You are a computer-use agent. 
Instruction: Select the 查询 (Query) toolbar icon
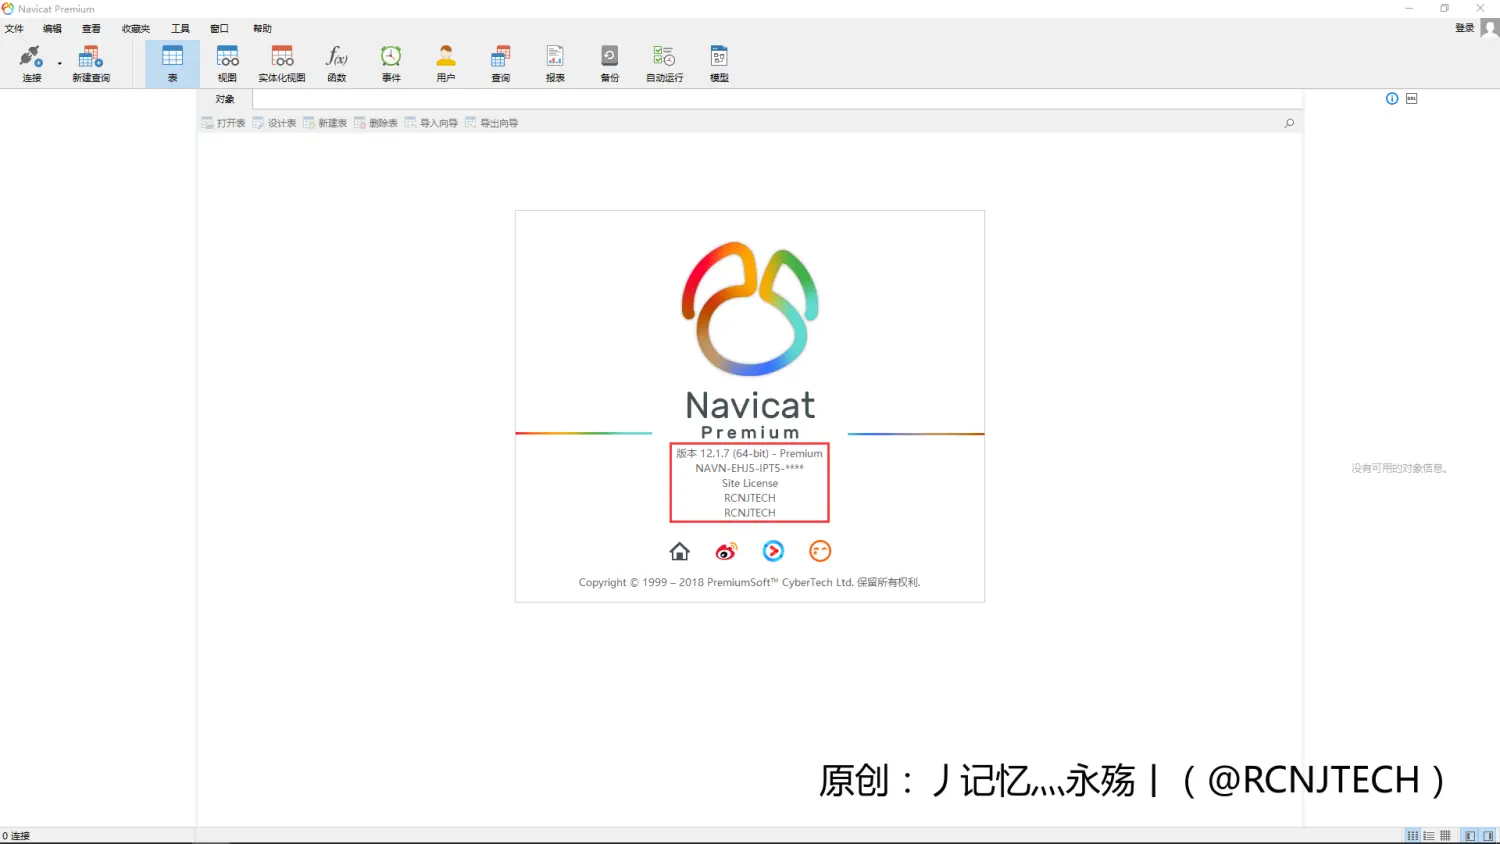pyautogui.click(x=501, y=63)
